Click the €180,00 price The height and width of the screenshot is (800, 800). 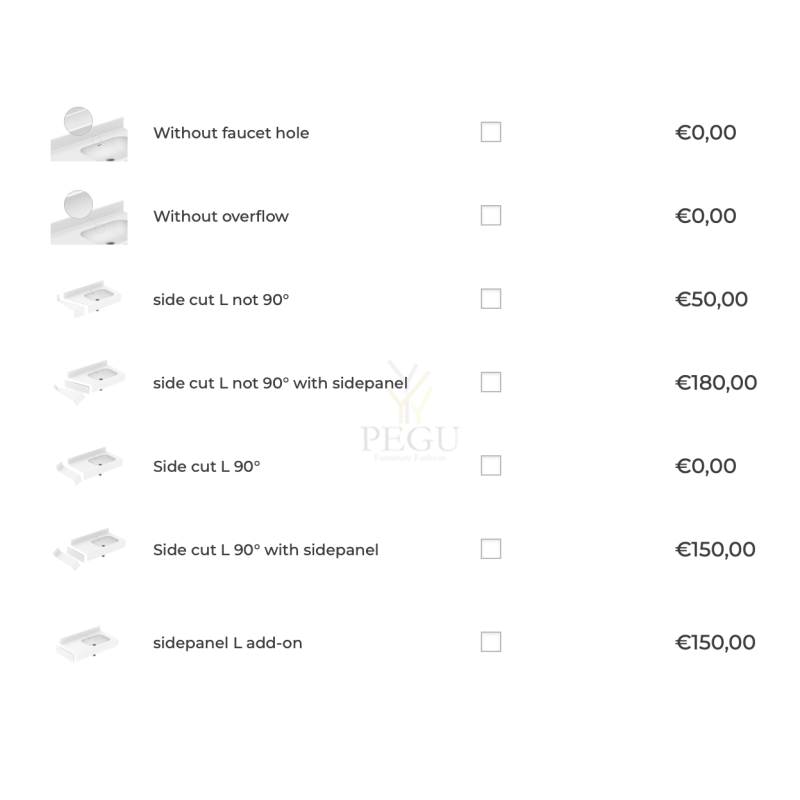[716, 383]
